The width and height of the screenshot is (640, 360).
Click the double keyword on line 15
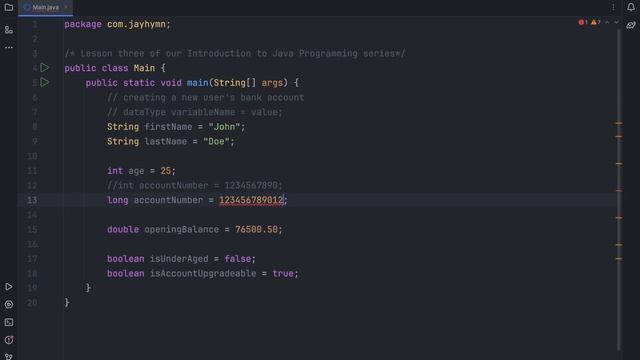pos(123,229)
